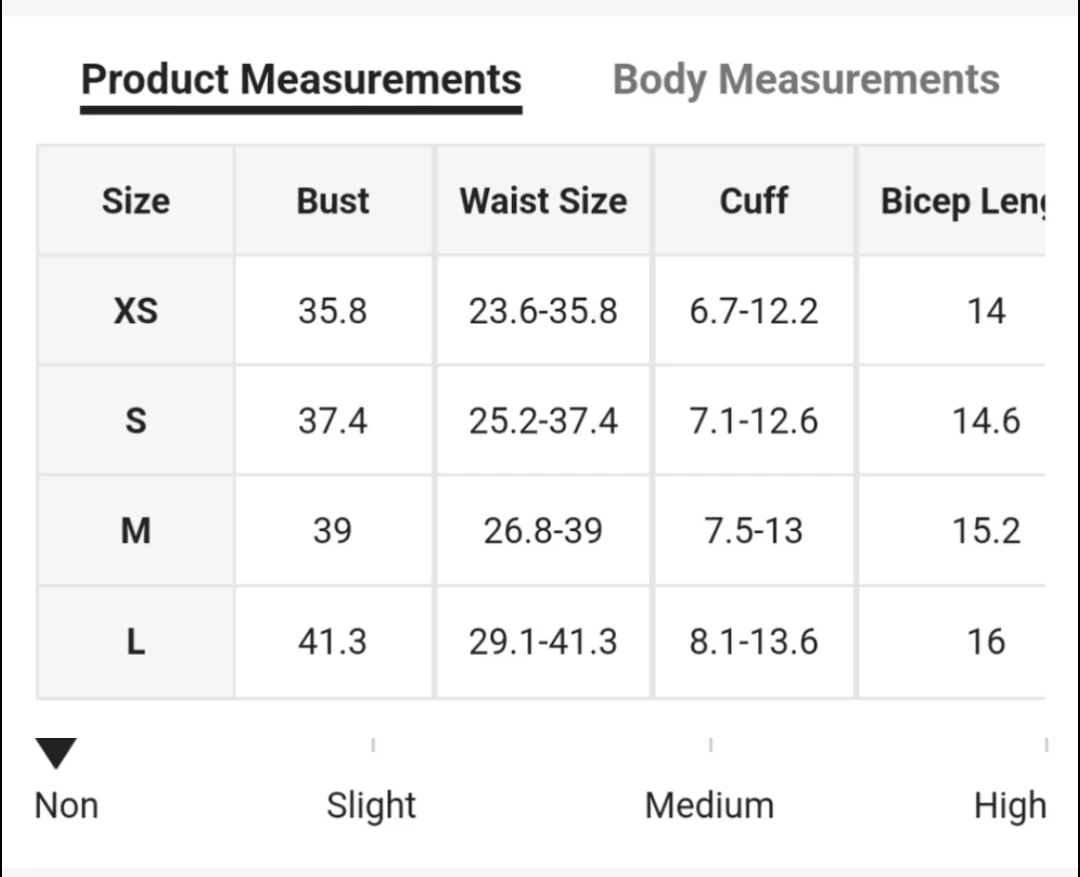The height and width of the screenshot is (877, 1080).
Task: Select the Medium stretch label
Action: tap(709, 805)
